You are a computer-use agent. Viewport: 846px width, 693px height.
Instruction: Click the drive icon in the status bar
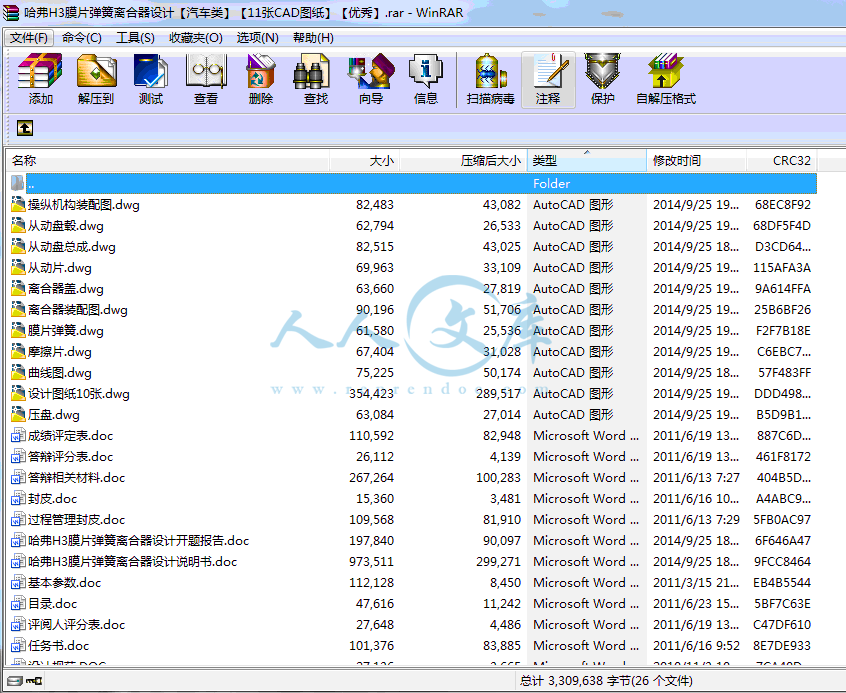coord(15,681)
